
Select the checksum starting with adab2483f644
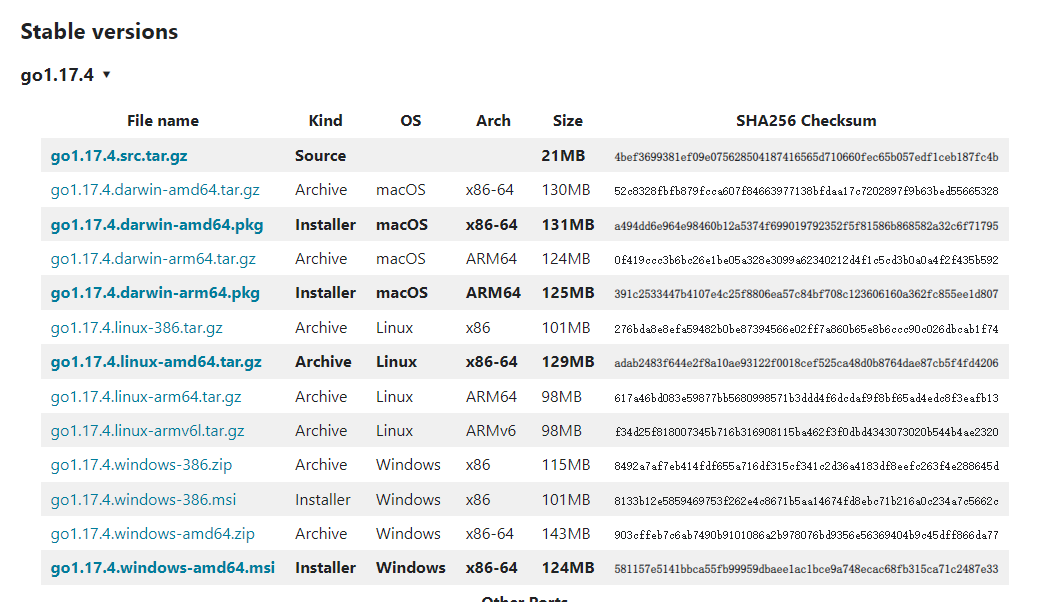click(x=806, y=363)
